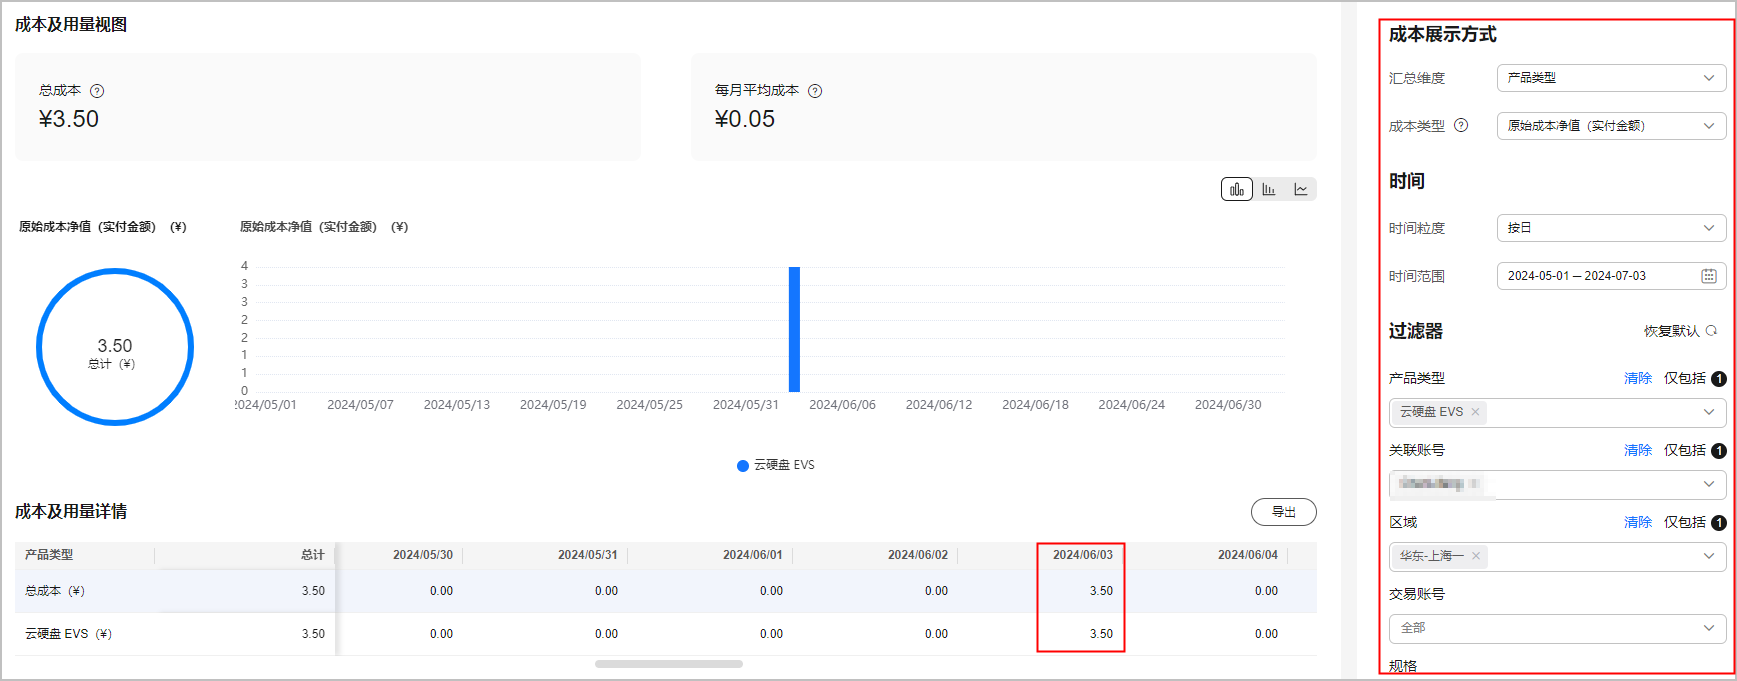1737x681 pixels.
Task: Click 2024/06/02 column header
Action: pyautogui.click(x=918, y=555)
